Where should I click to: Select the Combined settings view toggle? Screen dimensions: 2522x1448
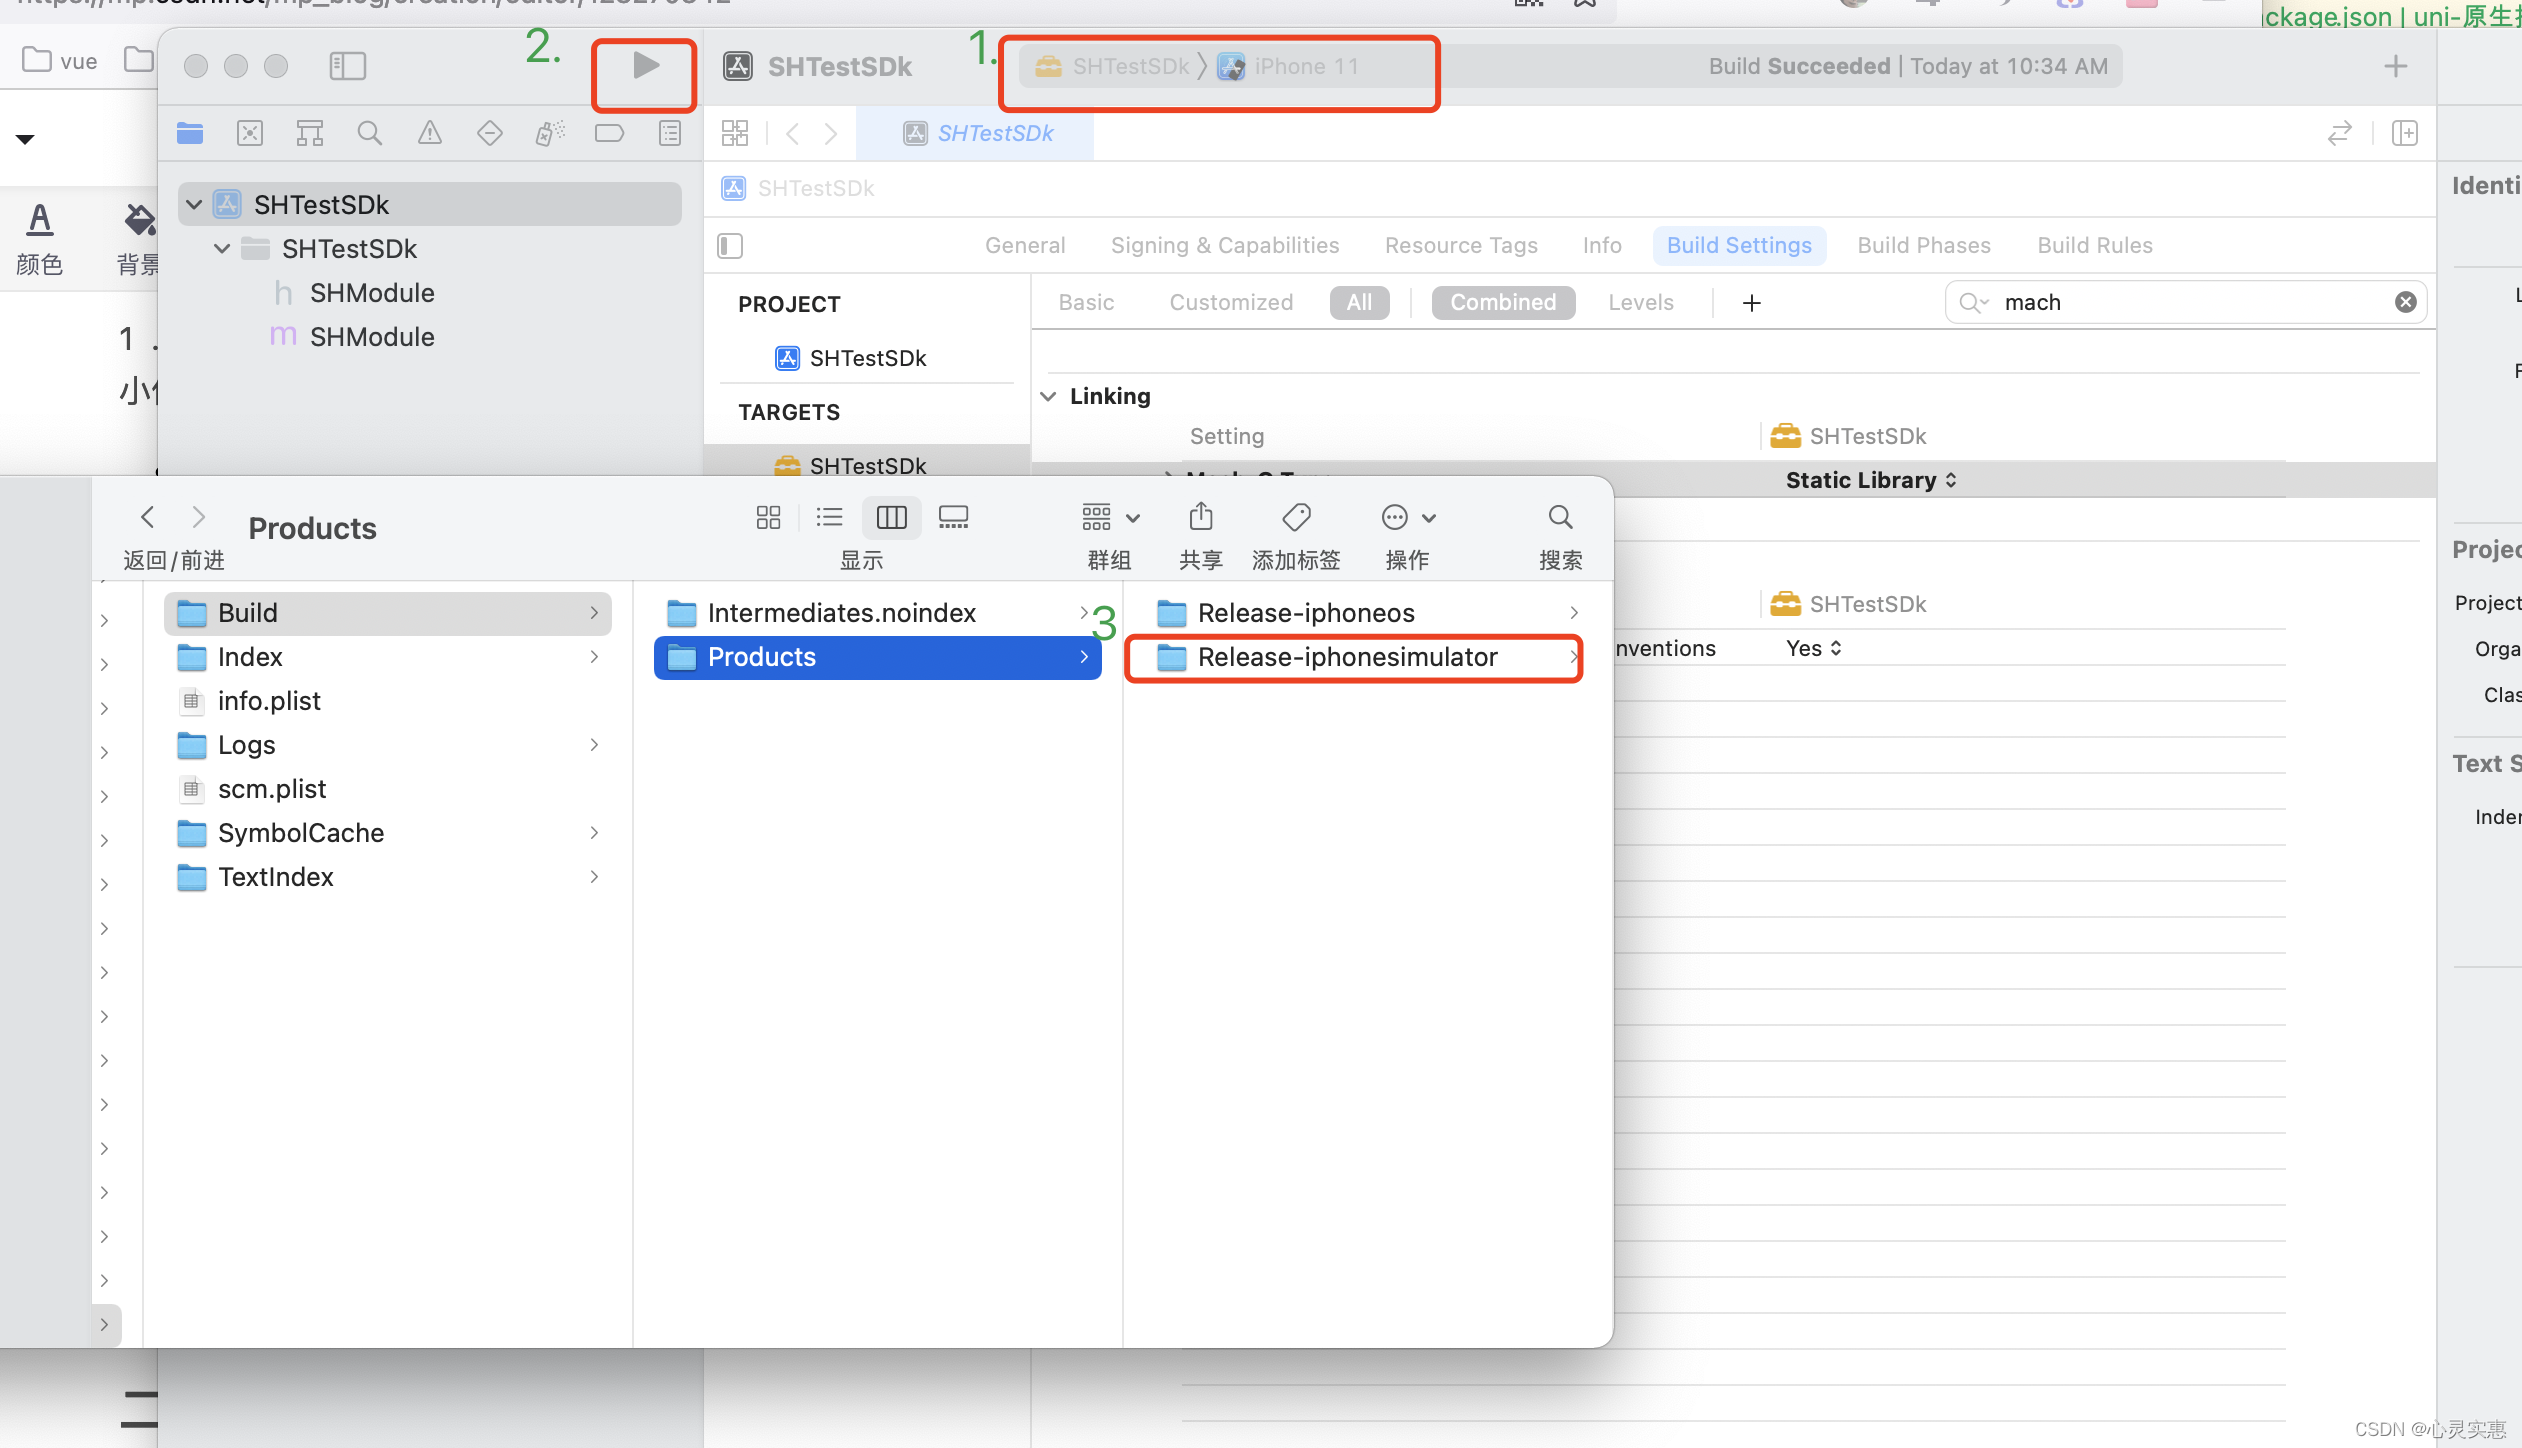[1502, 302]
